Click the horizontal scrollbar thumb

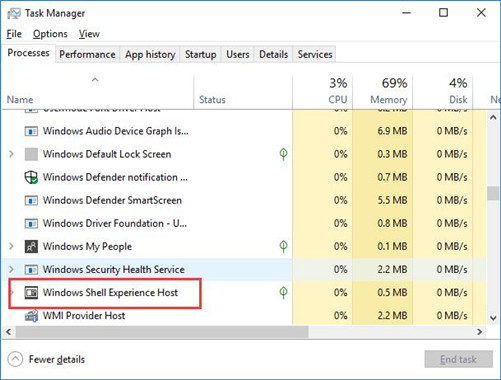pos(162,332)
